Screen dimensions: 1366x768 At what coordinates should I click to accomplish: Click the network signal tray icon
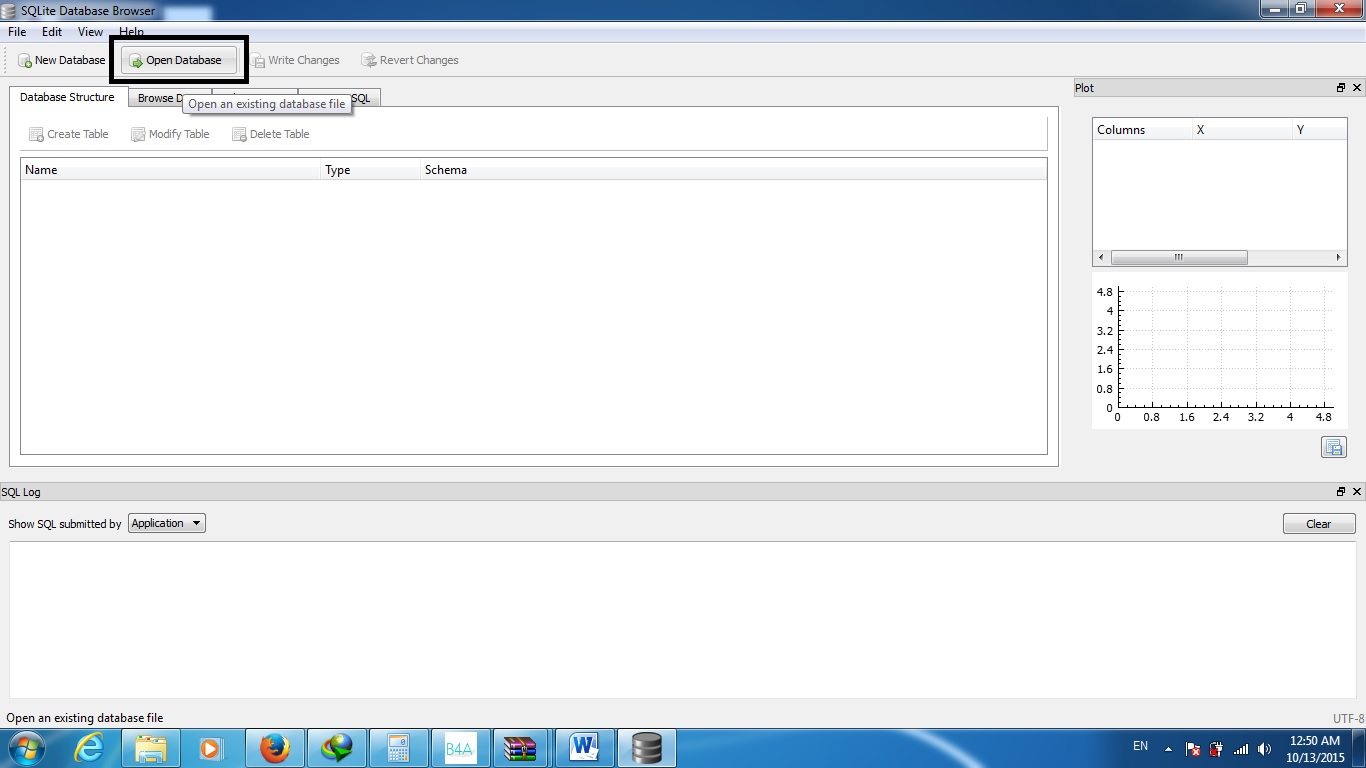tap(1241, 749)
